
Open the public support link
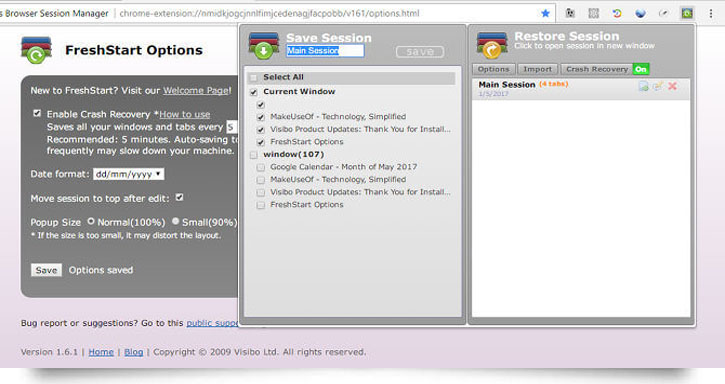[212, 323]
